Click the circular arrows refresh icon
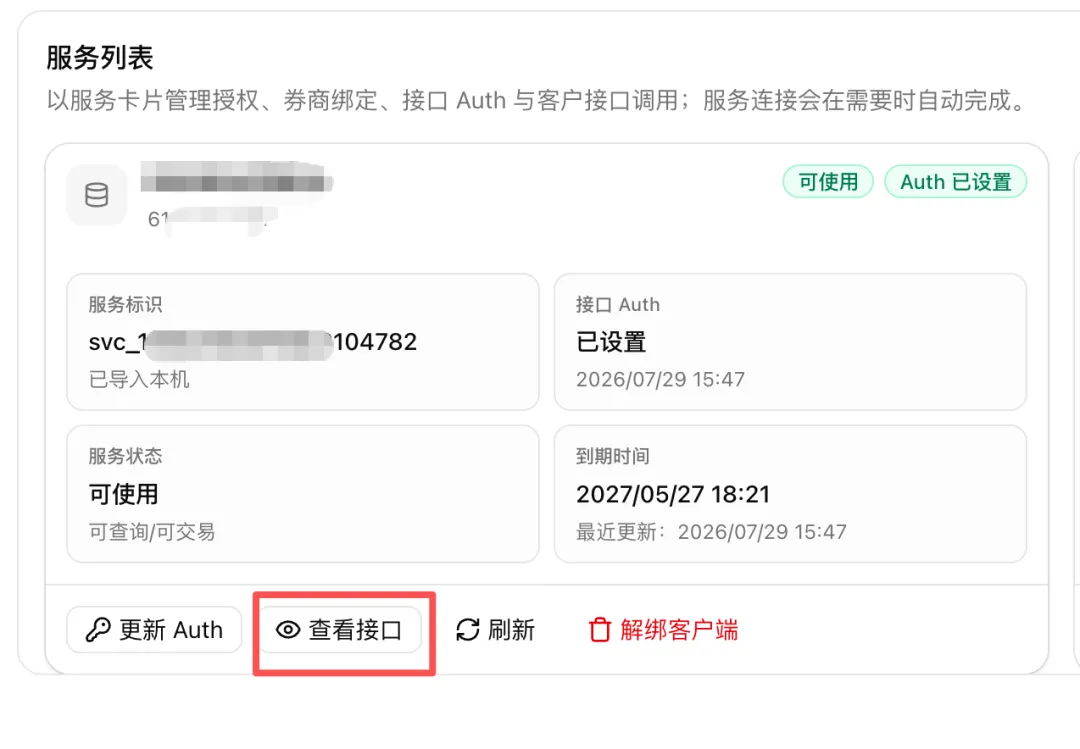Image resolution: width=1080 pixels, height=749 pixels. coord(468,630)
